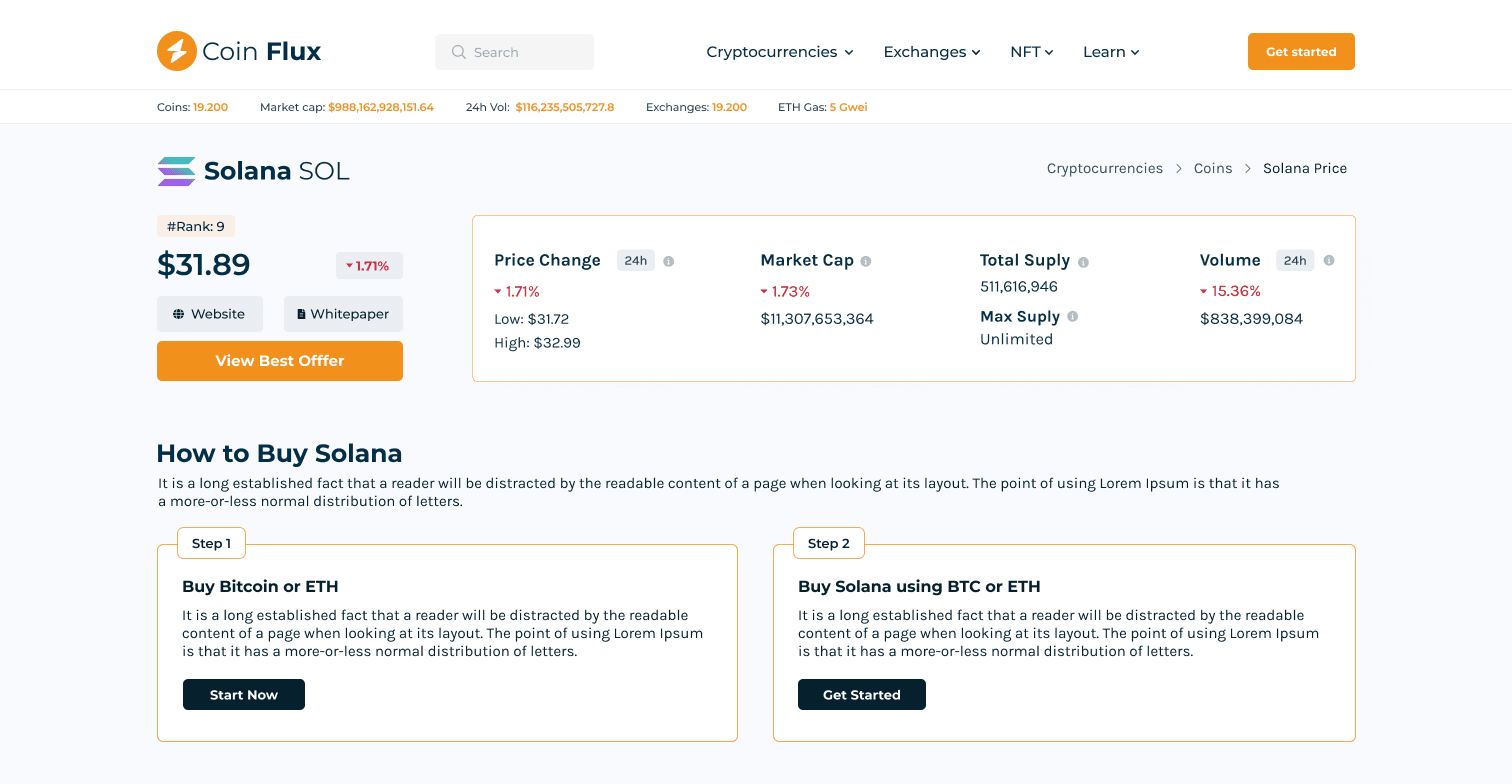The width and height of the screenshot is (1512, 784).
Task: Click the Step 1 label tag
Action: click(x=211, y=543)
